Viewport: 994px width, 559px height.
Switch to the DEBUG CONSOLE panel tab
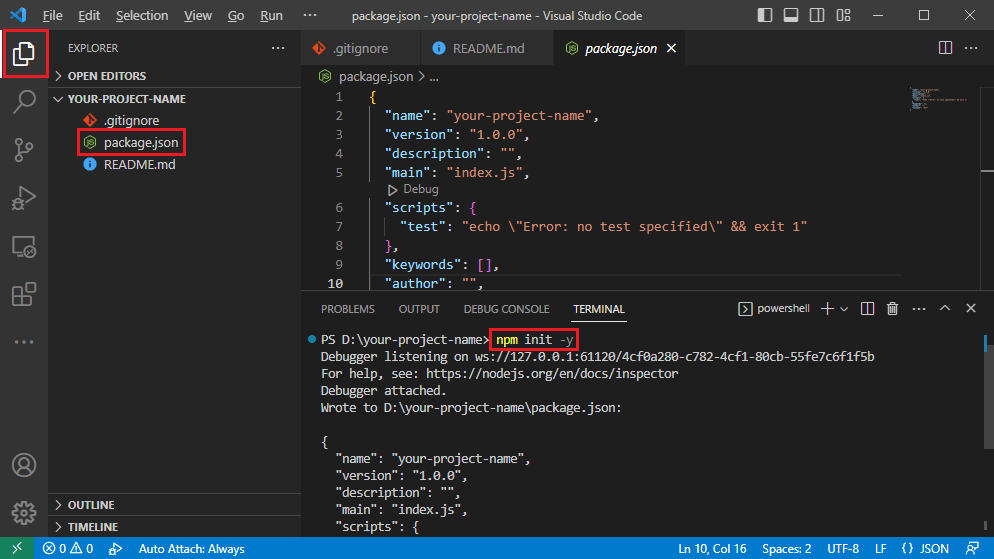506,309
